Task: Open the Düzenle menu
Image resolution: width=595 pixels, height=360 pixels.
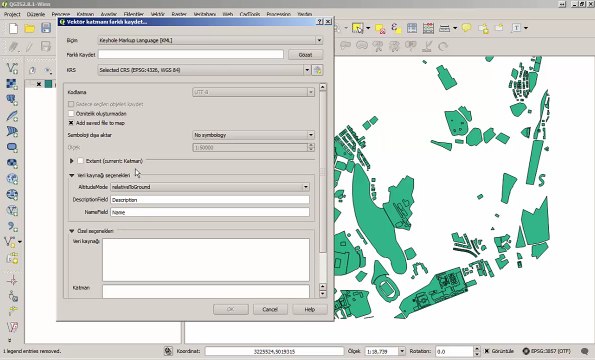Action: (36, 14)
